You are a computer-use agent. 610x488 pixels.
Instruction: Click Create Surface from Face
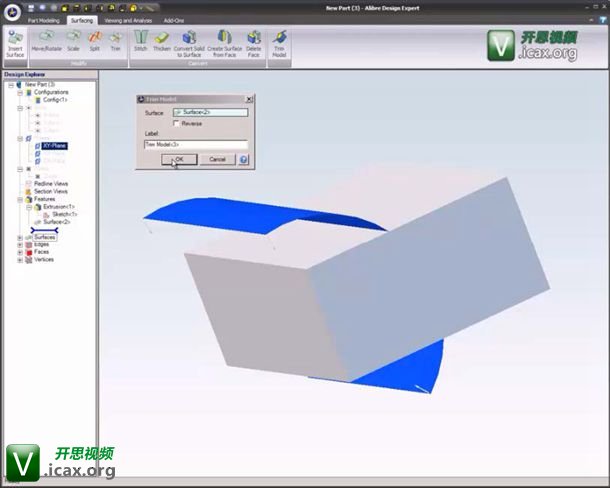click(224, 42)
